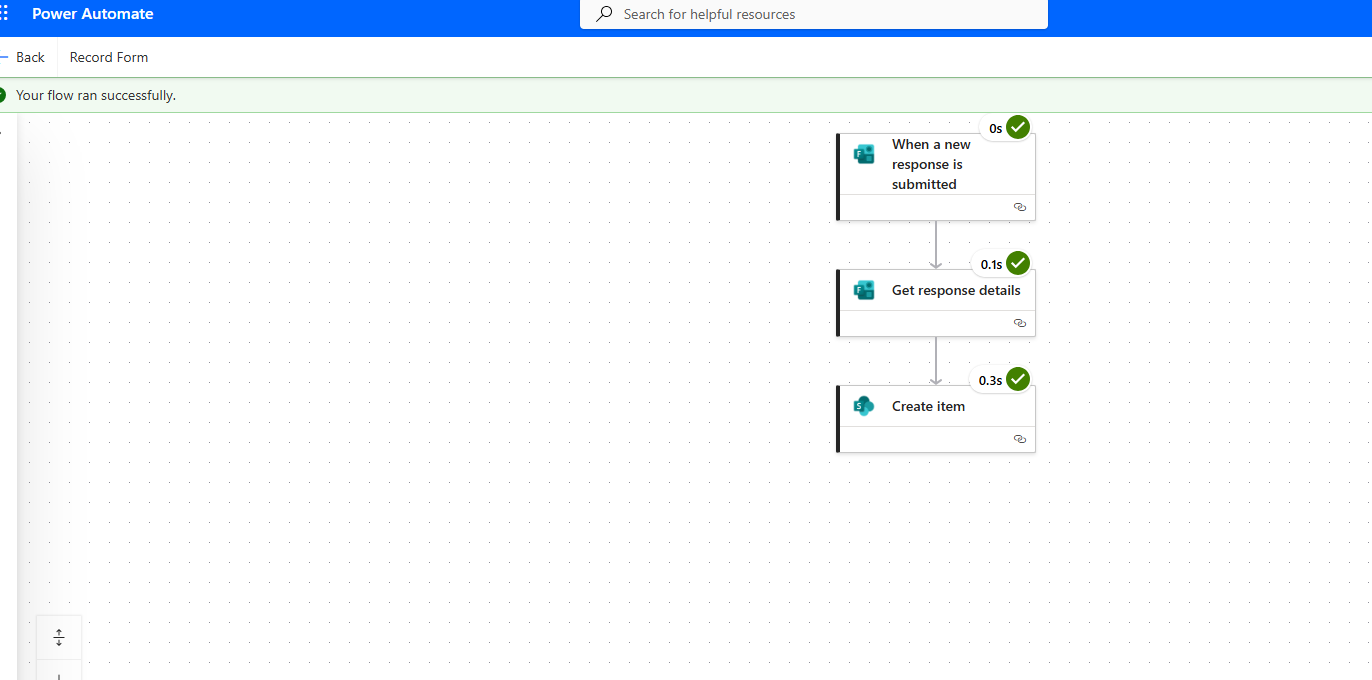Open the 'When a new response is submitted' step

point(930,164)
